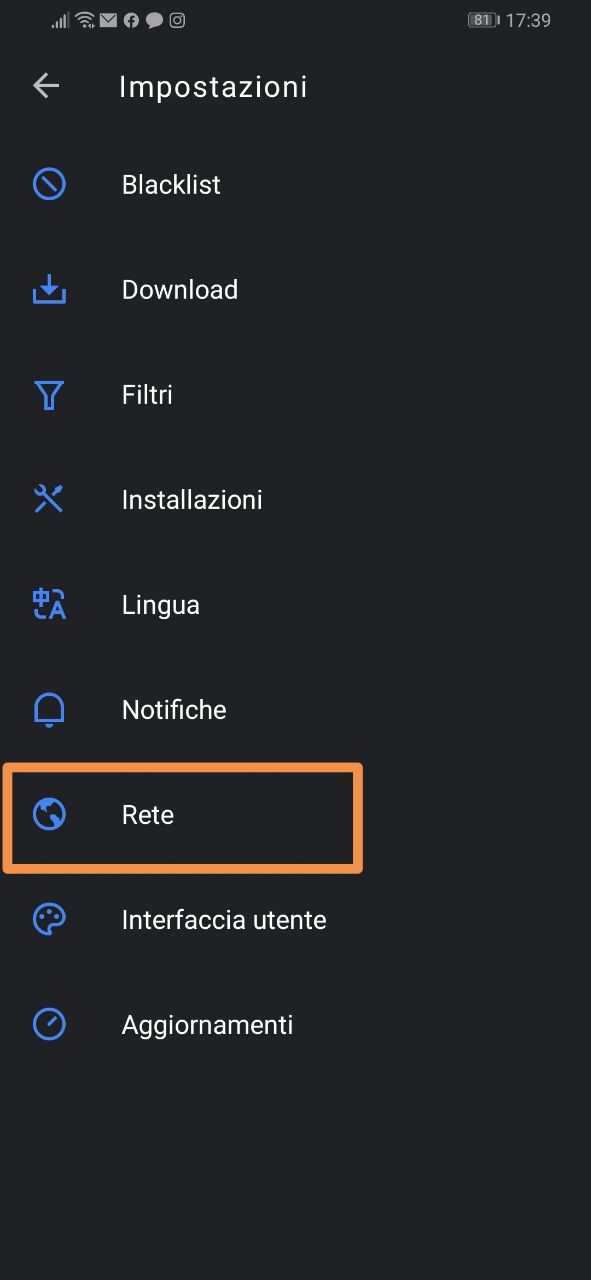The width and height of the screenshot is (591, 1280).
Task: Open the Interfaccia utente settings entry
Action: coord(224,919)
